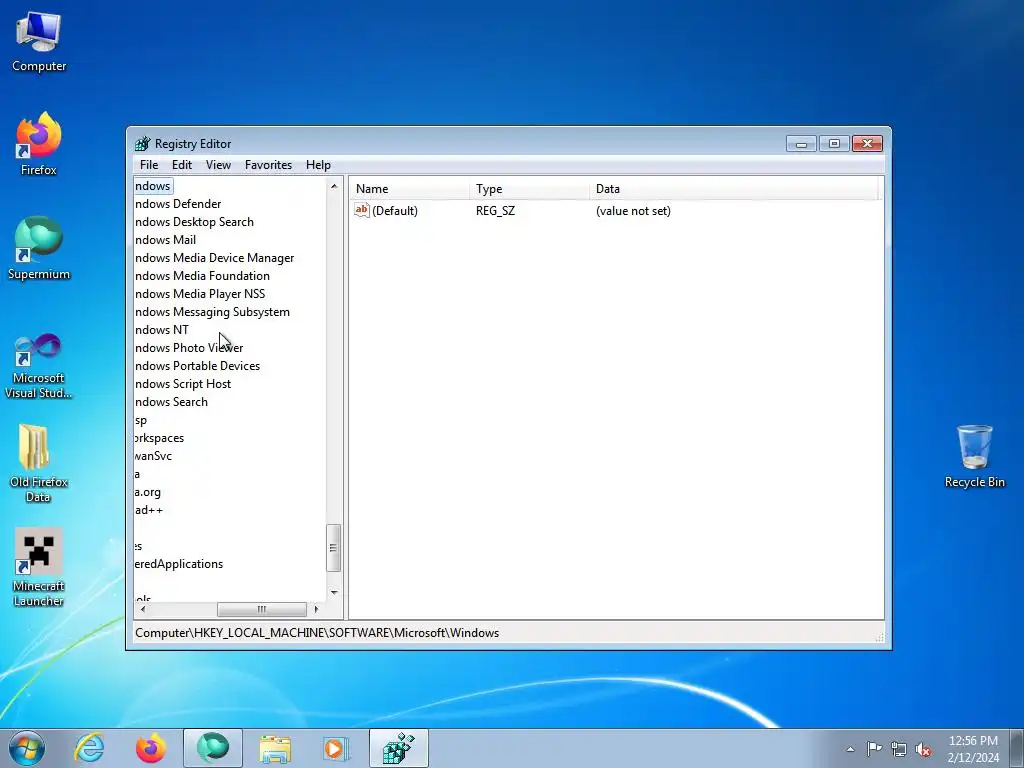The image size is (1024, 768).
Task: Click the tree's vertical scrollbar up arrow
Action: tap(334, 186)
